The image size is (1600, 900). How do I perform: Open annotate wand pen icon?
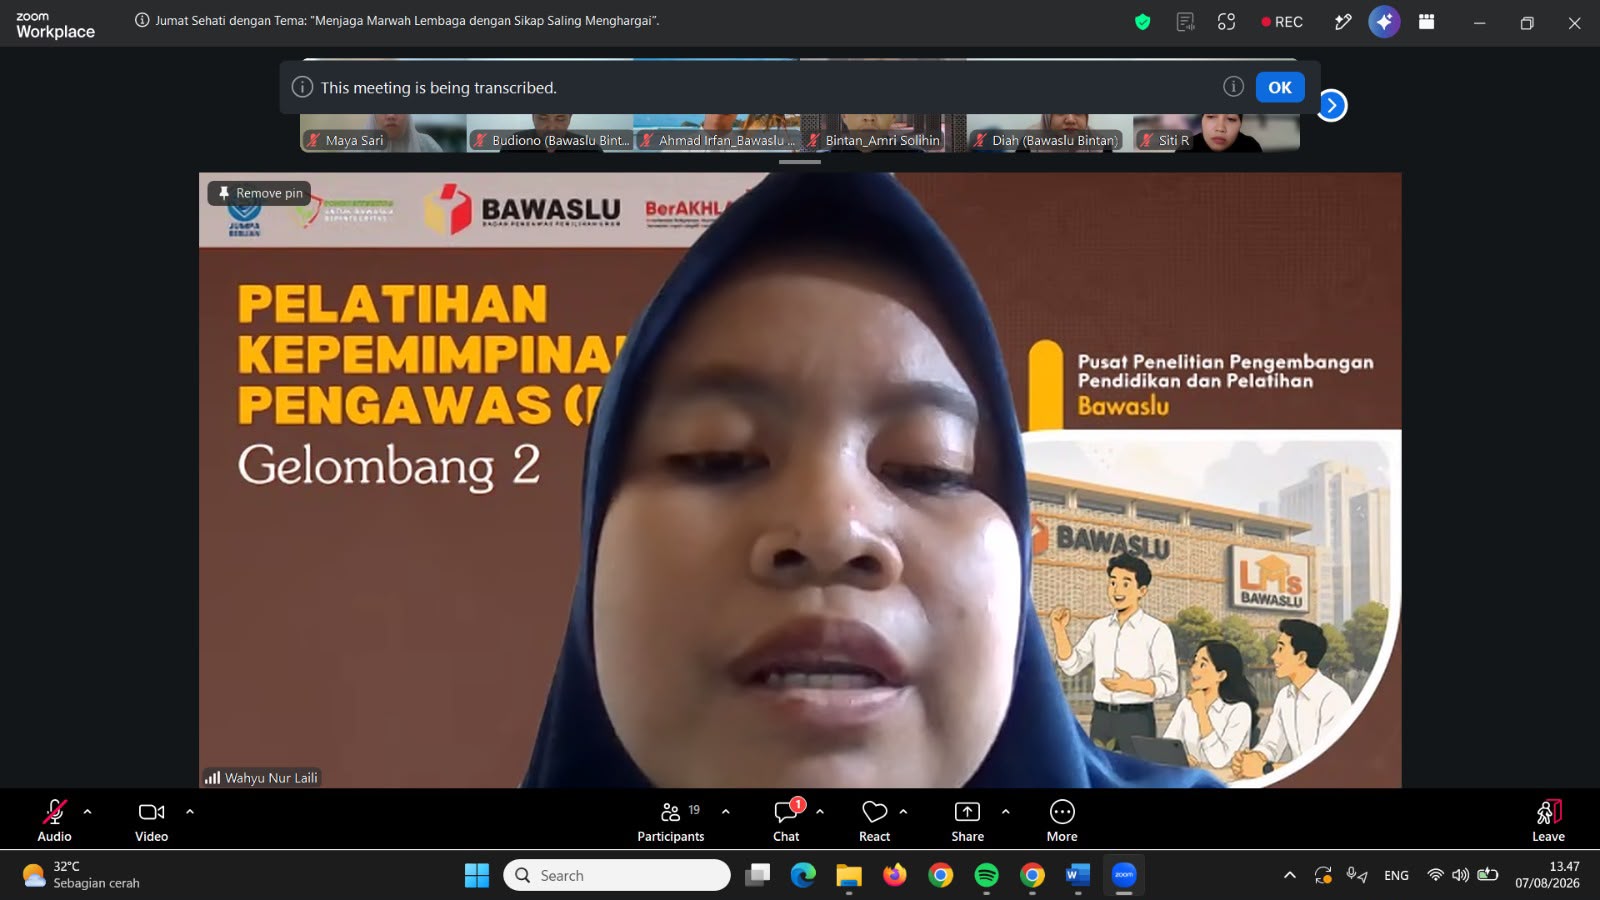(1343, 22)
